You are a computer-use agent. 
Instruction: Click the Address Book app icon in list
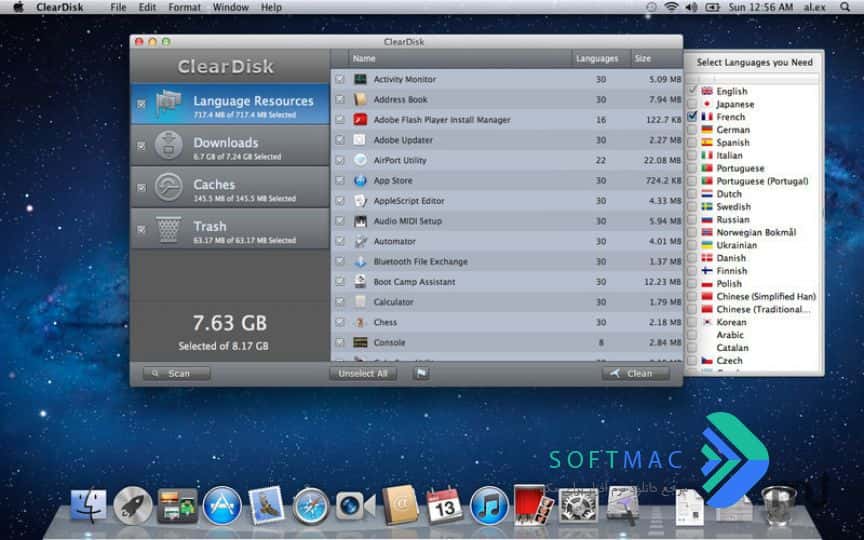(x=360, y=100)
